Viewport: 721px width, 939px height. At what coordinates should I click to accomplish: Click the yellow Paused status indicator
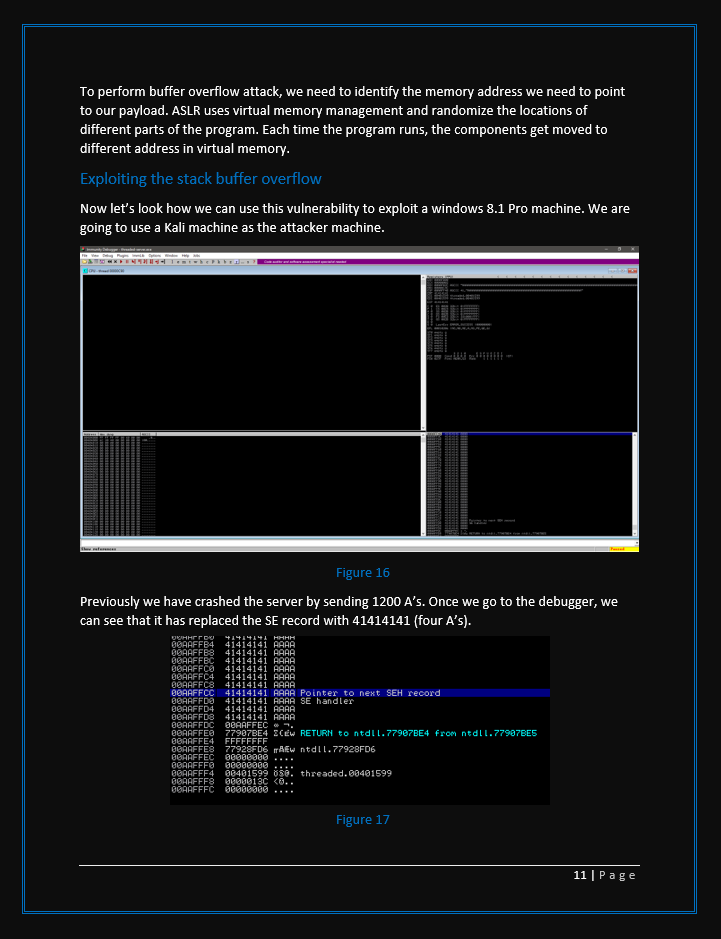point(623,549)
